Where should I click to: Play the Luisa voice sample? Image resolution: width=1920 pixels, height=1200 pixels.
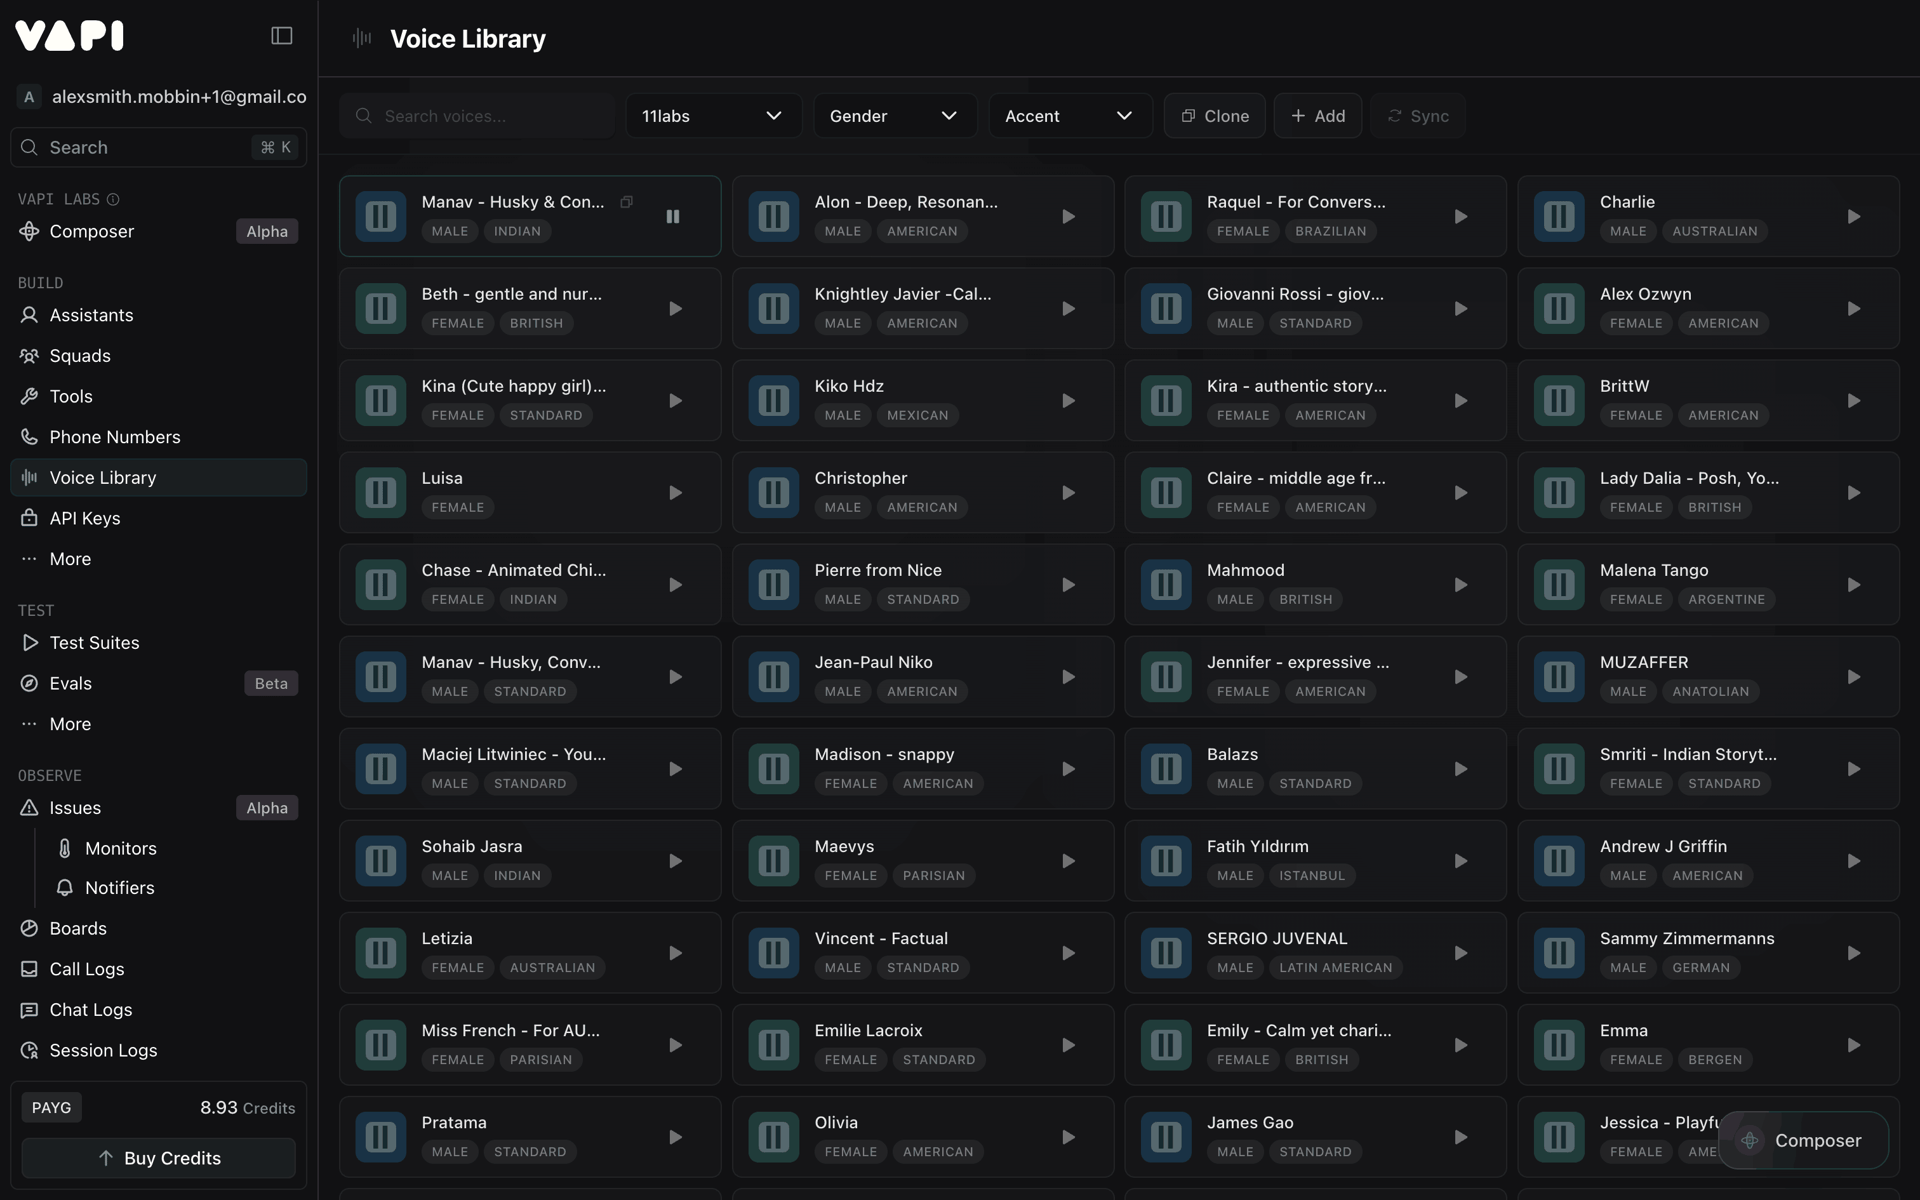click(675, 492)
